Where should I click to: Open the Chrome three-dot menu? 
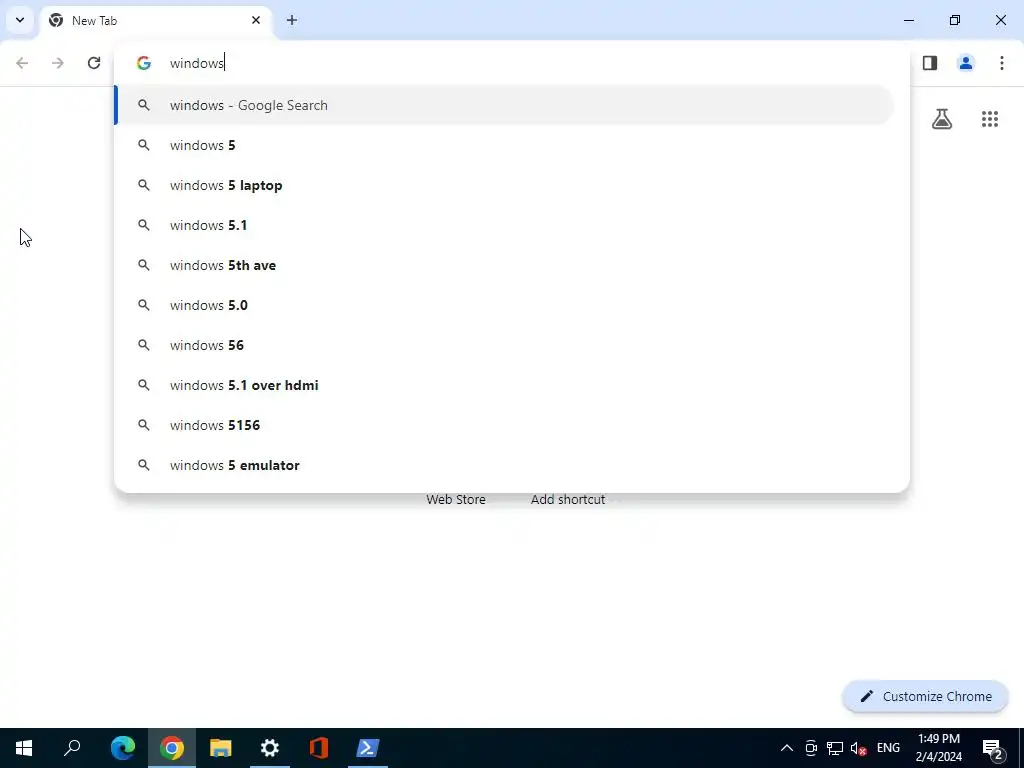pyautogui.click(x=1002, y=63)
